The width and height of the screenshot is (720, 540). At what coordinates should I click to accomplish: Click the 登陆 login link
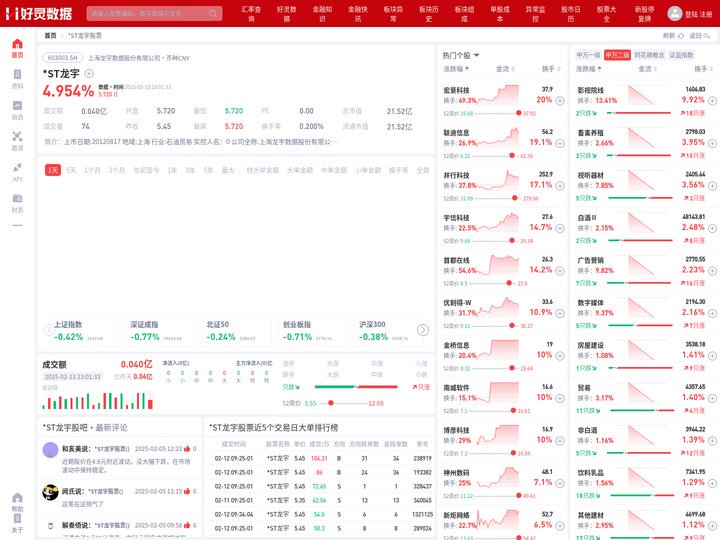click(691, 14)
